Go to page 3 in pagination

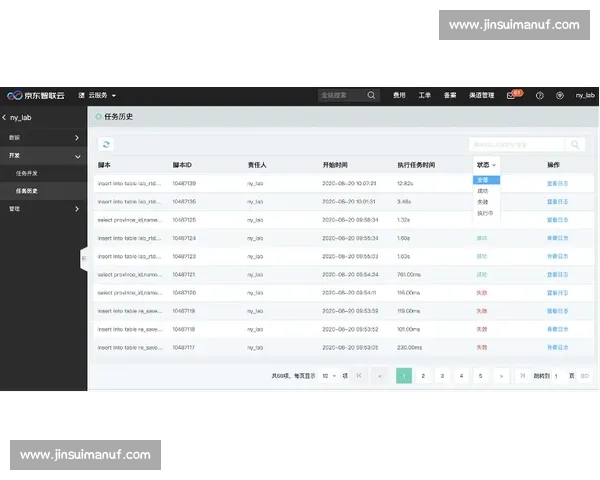(442, 376)
